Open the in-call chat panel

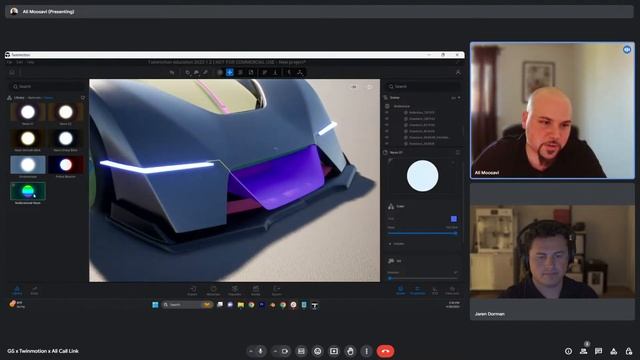598,351
